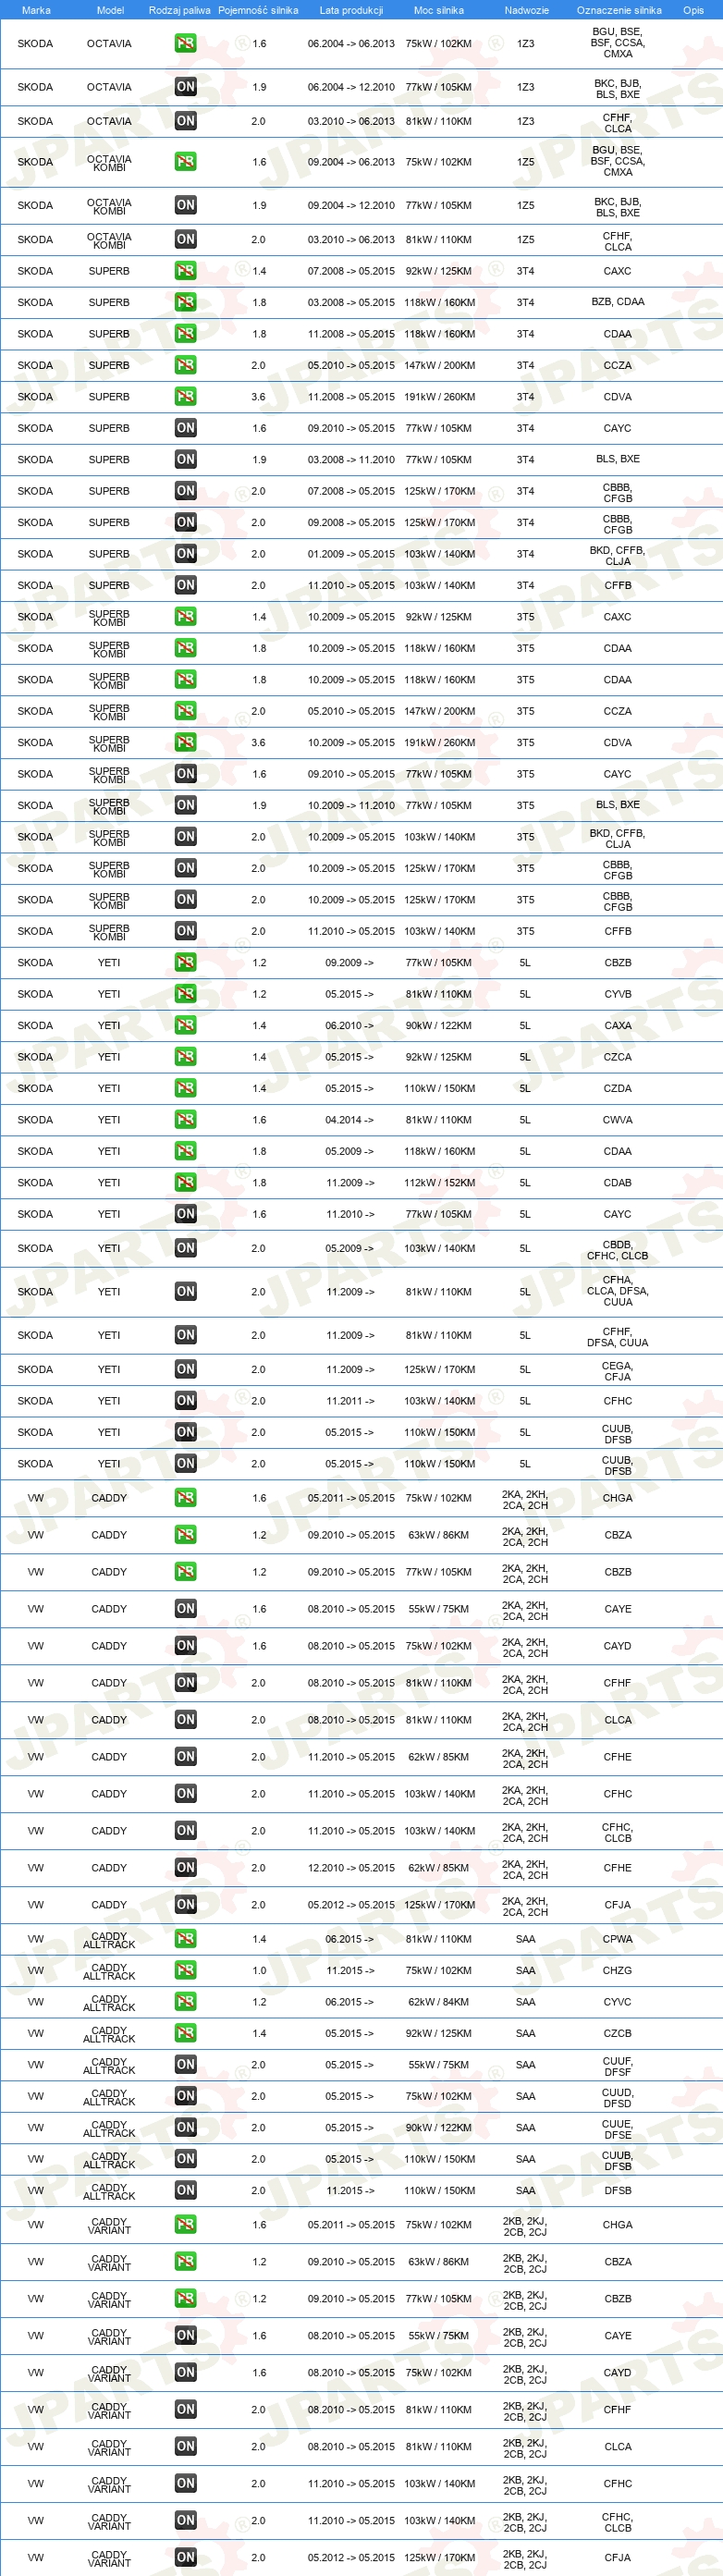Select engine code 'CUUF, DFSF'
723x2576 pixels.
coord(617,2066)
